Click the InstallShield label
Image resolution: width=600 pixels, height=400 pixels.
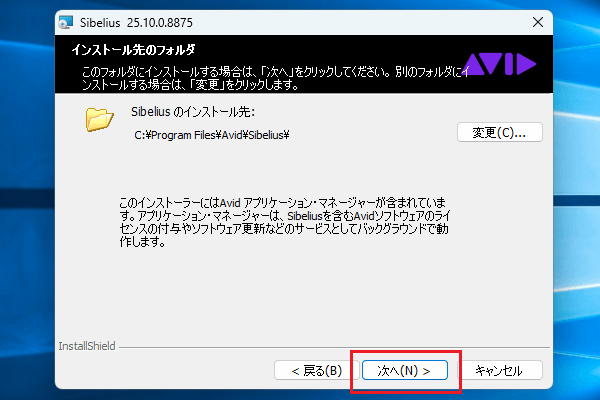pos(87,346)
